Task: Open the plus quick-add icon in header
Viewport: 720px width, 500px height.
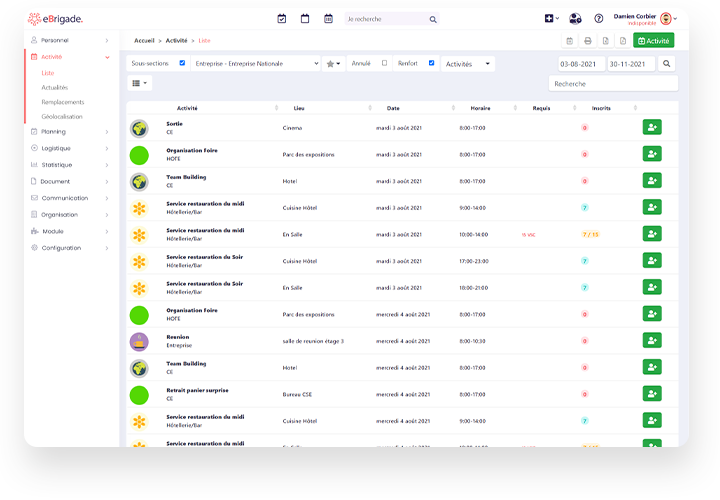Action: click(x=549, y=18)
